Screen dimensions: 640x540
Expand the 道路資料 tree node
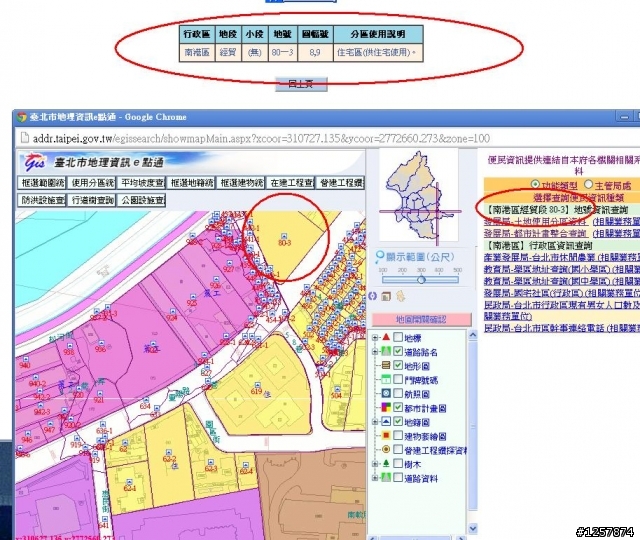point(375,478)
